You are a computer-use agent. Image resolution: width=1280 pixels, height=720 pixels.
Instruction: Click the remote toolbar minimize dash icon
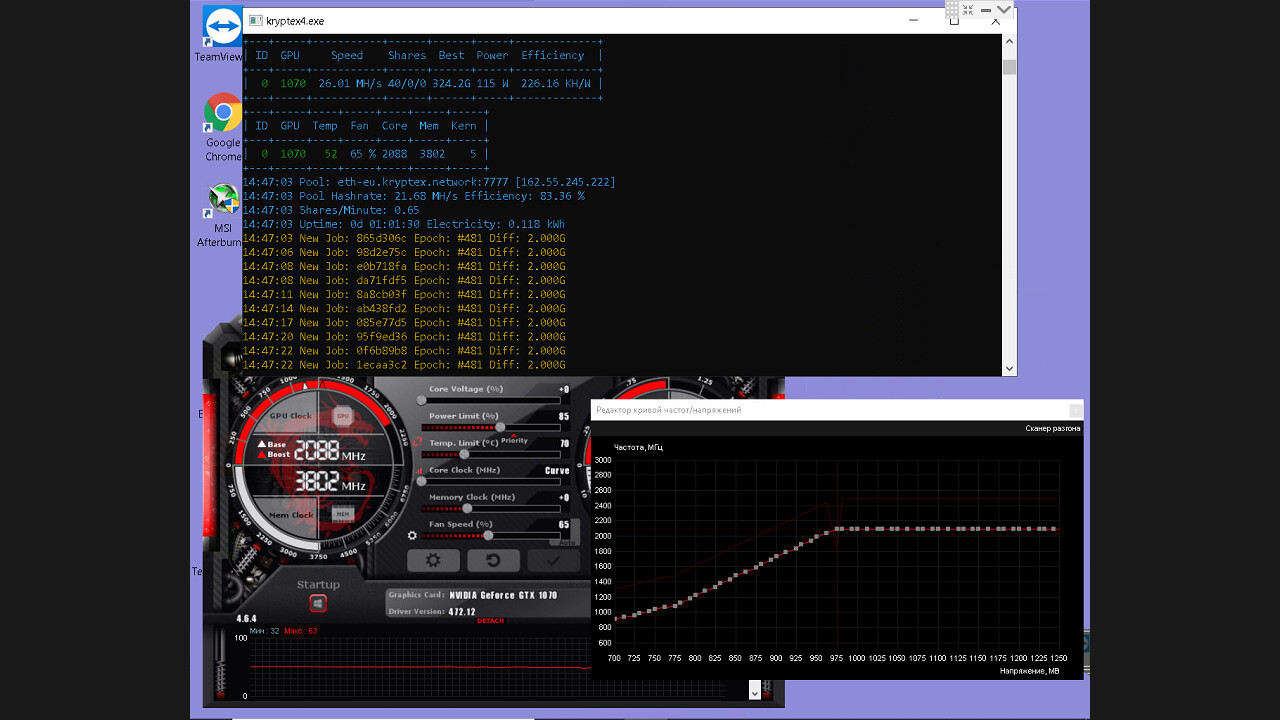pos(986,8)
